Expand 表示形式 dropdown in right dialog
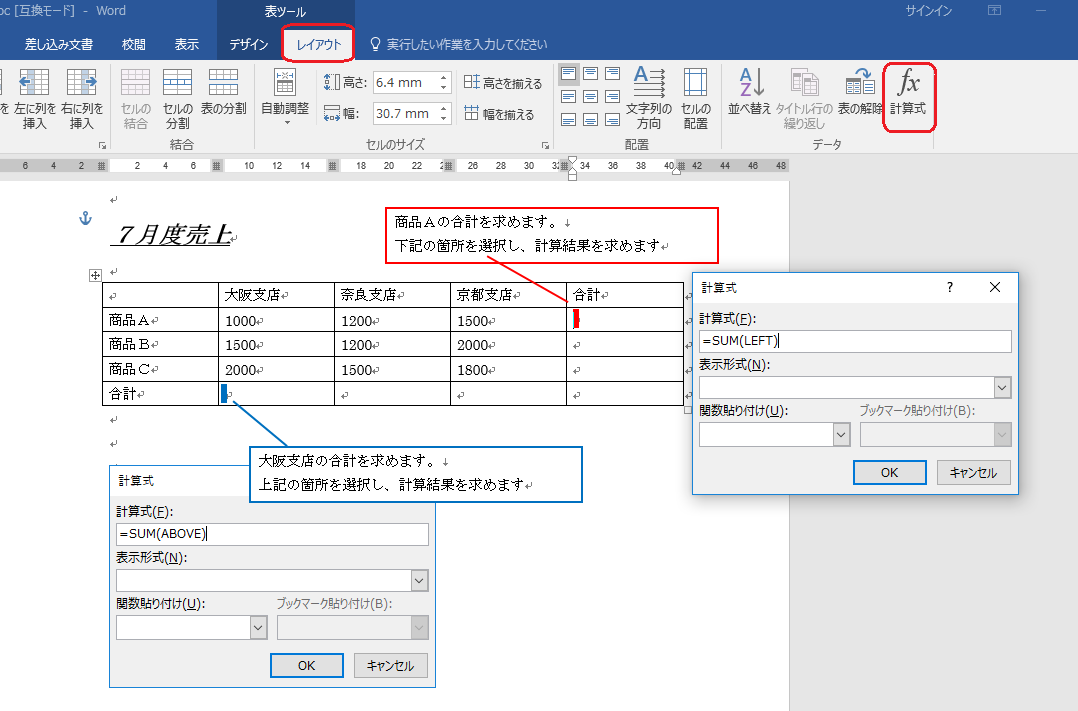1078x711 pixels. click(1002, 388)
